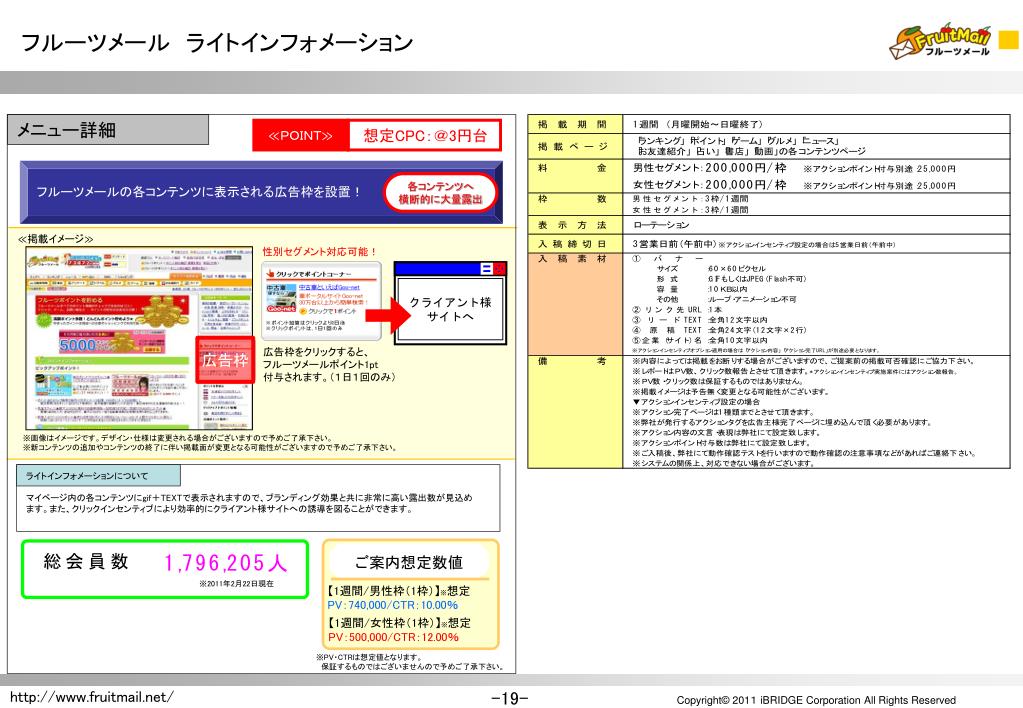1023x708 pixels.
Task: Click the 想定CPC:@3円台 text
Action: [x=425, y=136]
